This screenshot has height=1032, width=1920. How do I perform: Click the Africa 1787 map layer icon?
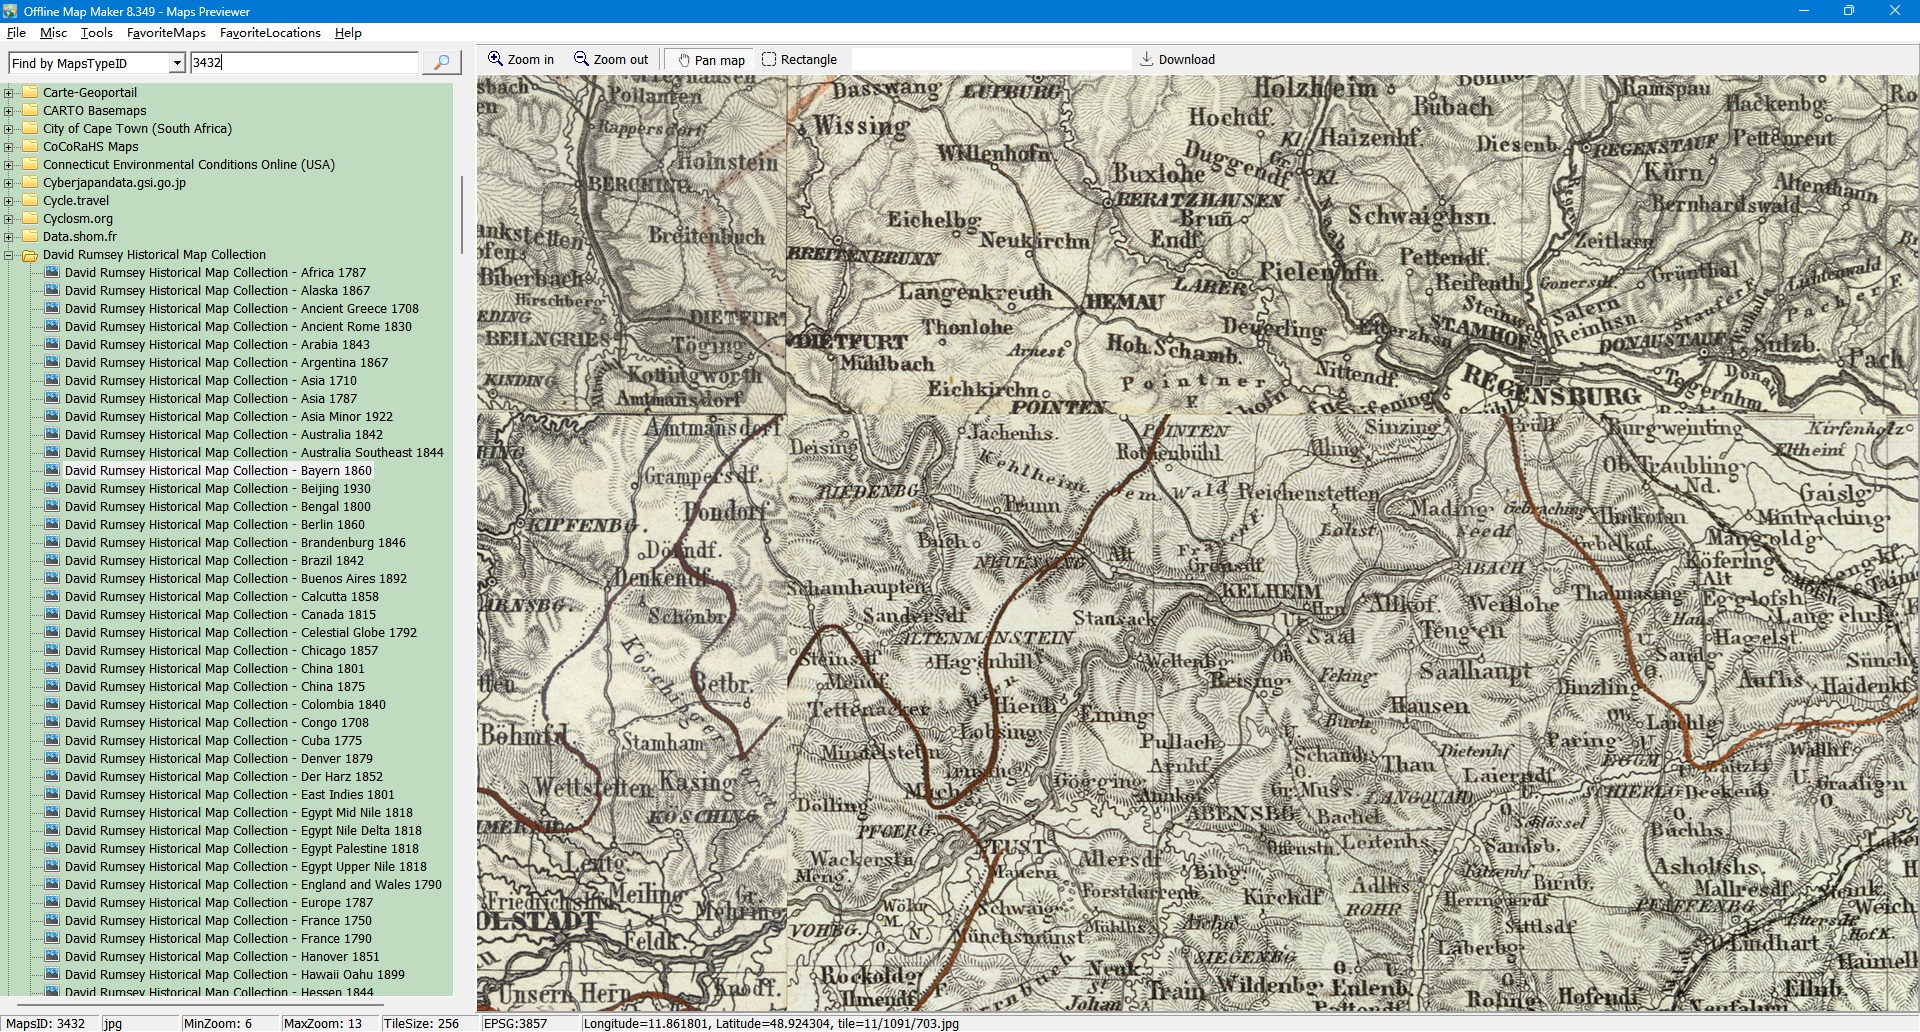click(x=52, y=272)
